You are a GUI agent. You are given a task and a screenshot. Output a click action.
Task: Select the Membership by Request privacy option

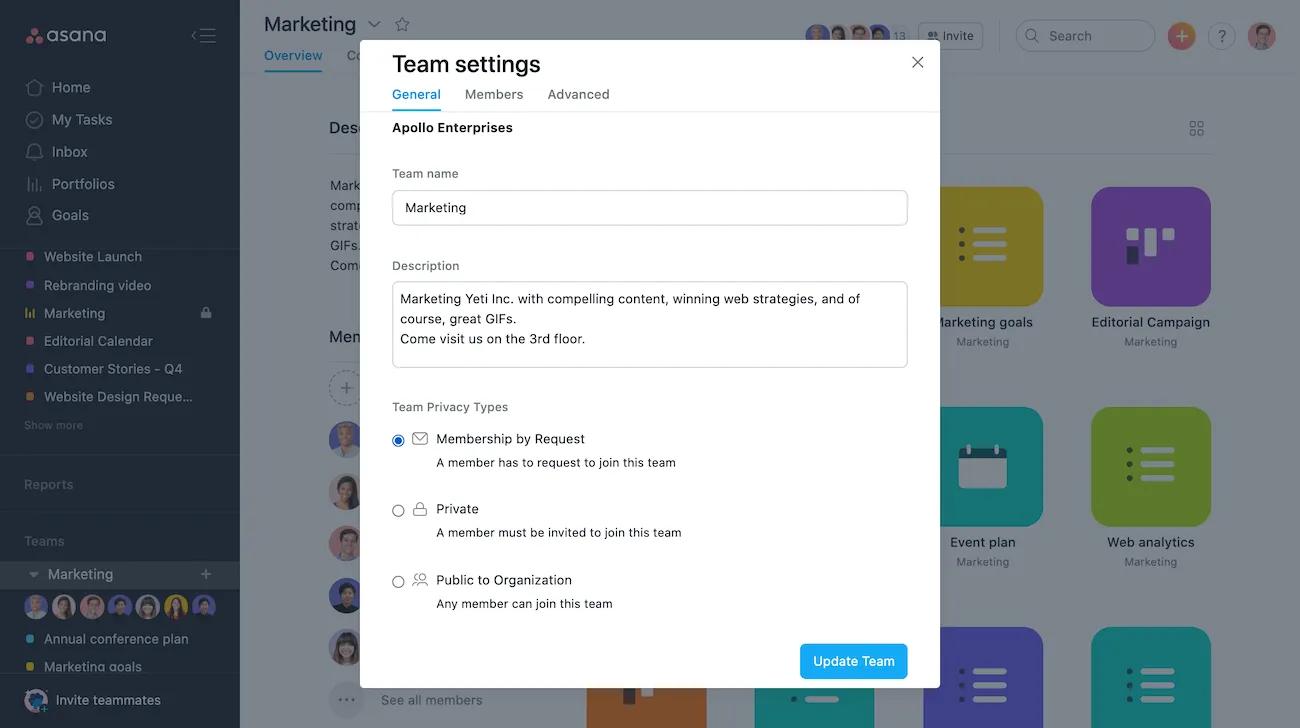pyautogui.click(x=399, y=441)
